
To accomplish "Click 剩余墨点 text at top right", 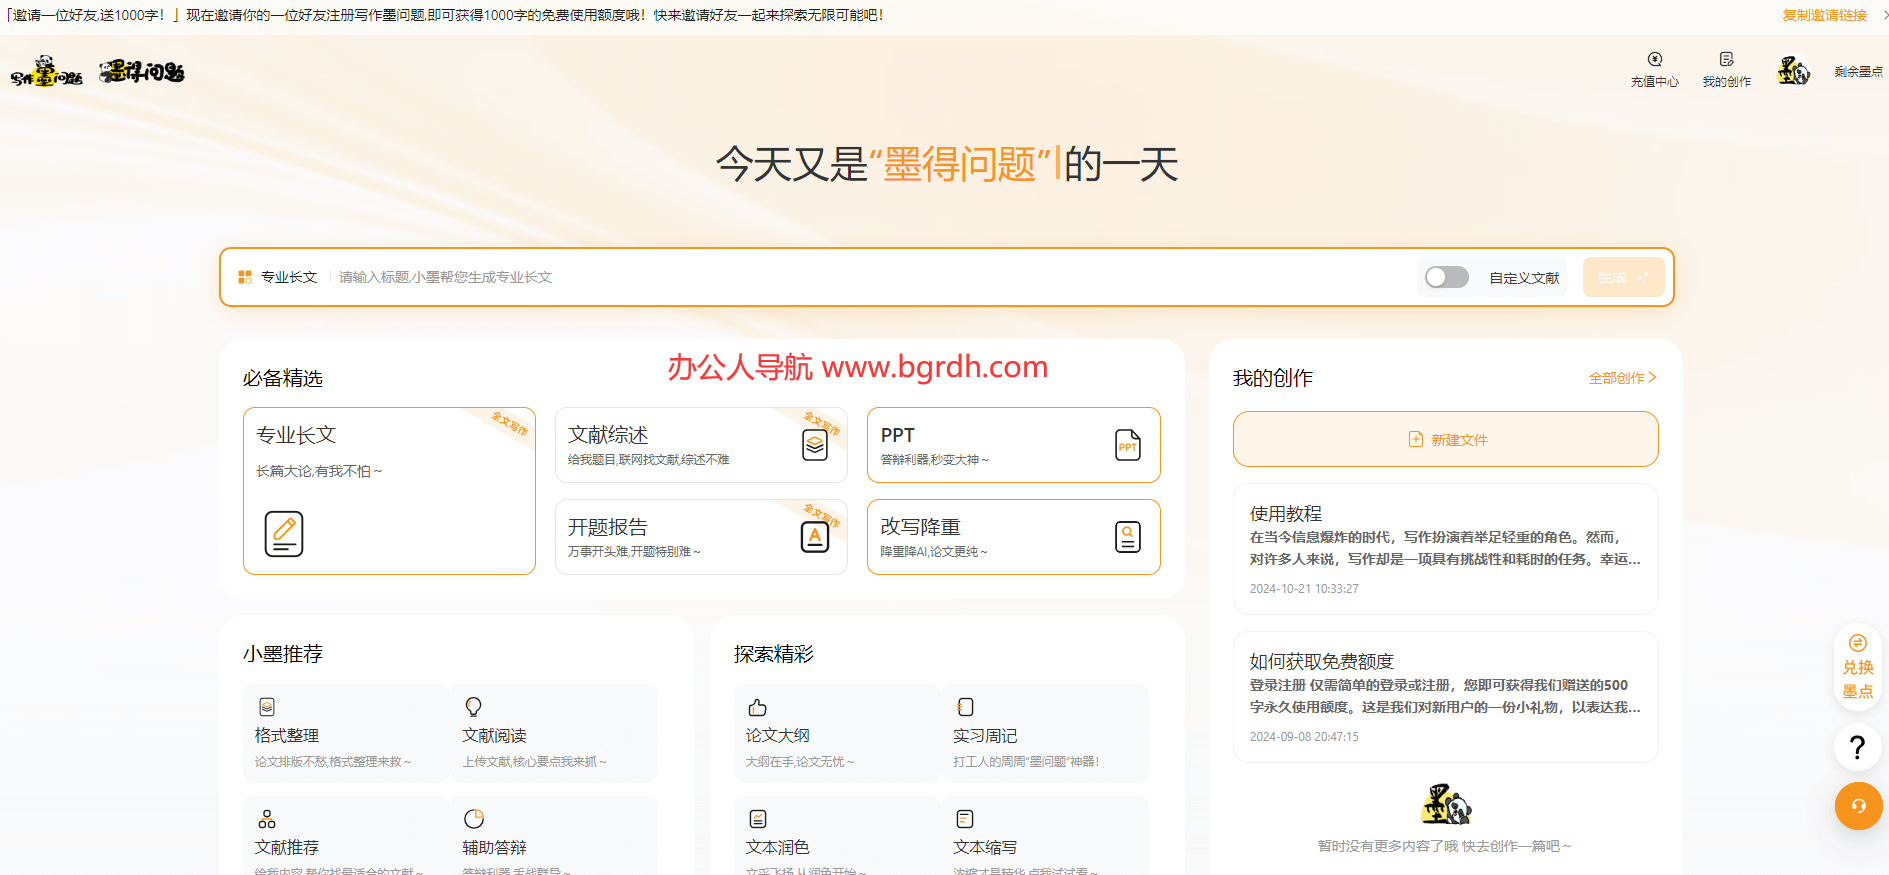I will click(x=1858, y=72).
